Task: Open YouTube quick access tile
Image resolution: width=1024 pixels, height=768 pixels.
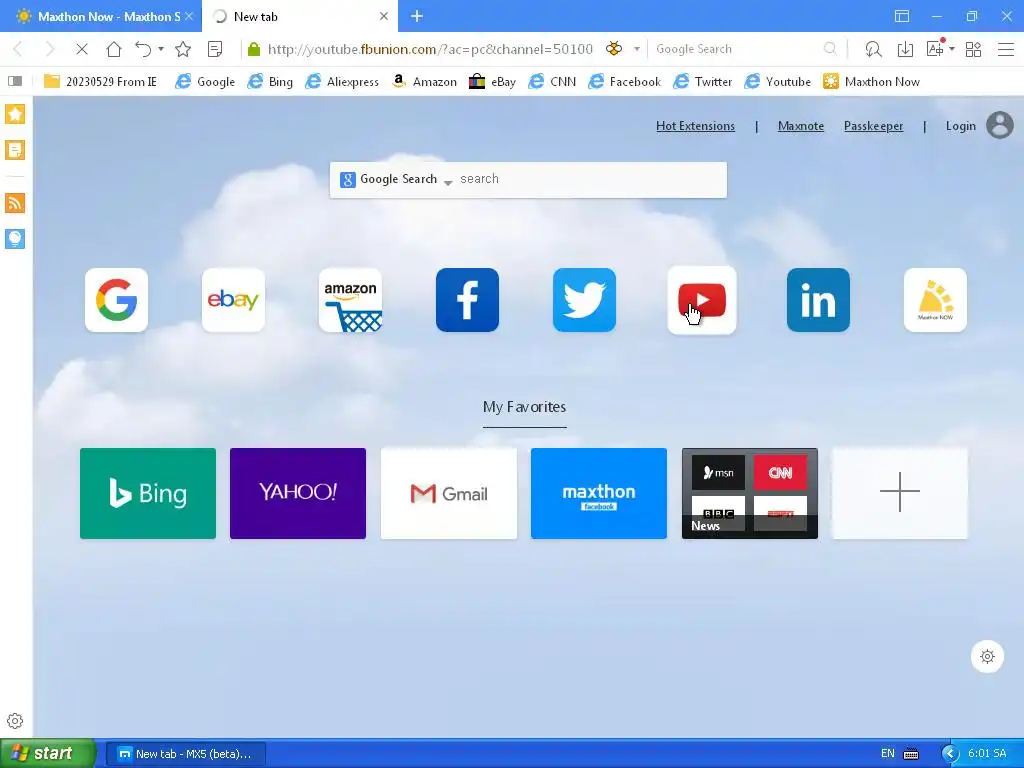Action: [x=702, y=300]
